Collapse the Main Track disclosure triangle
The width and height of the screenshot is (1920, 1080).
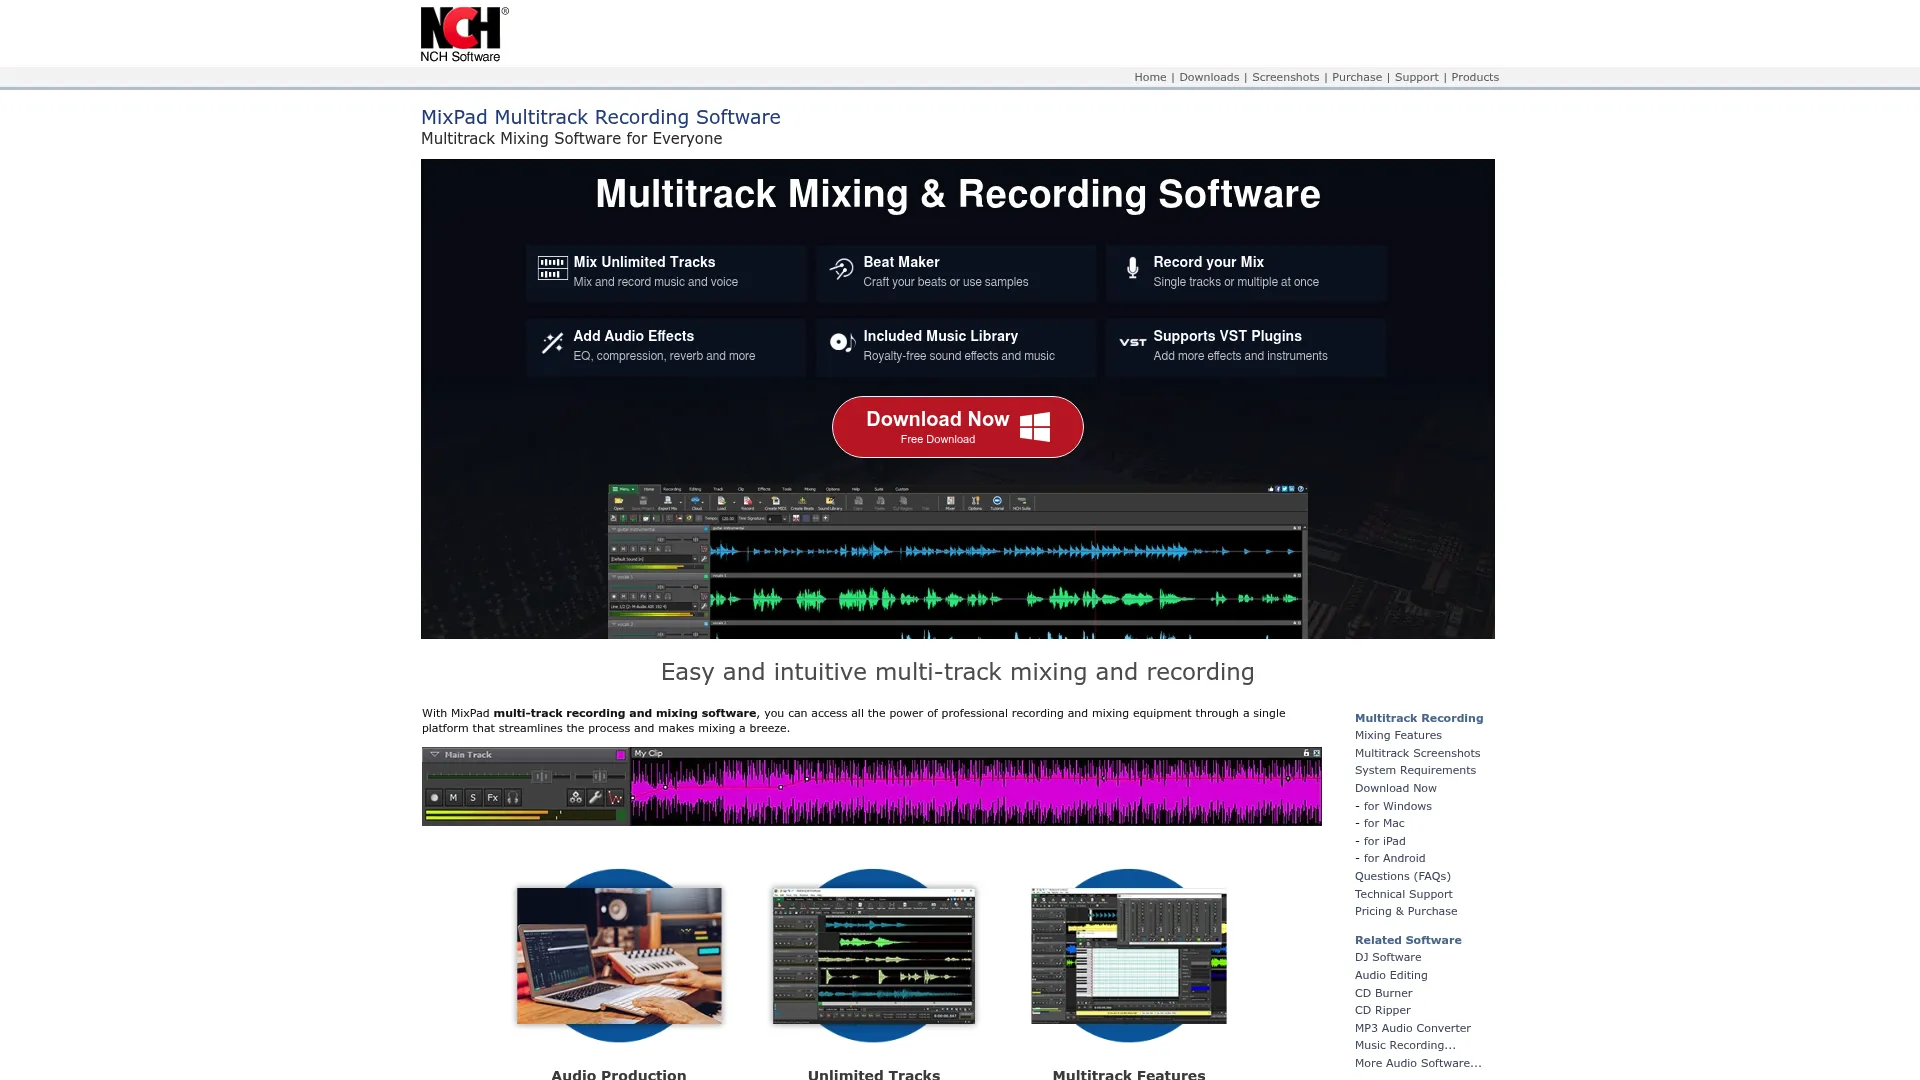coord(434,755)
